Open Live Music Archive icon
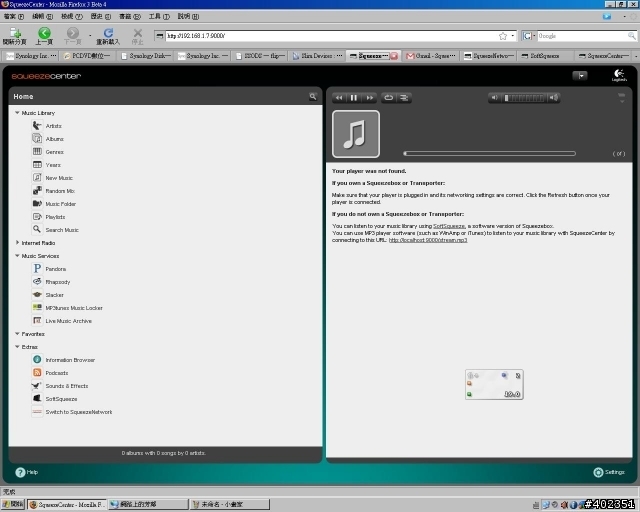Image resolution: width=640 pixels, height=512 pixels. point(37,321)
